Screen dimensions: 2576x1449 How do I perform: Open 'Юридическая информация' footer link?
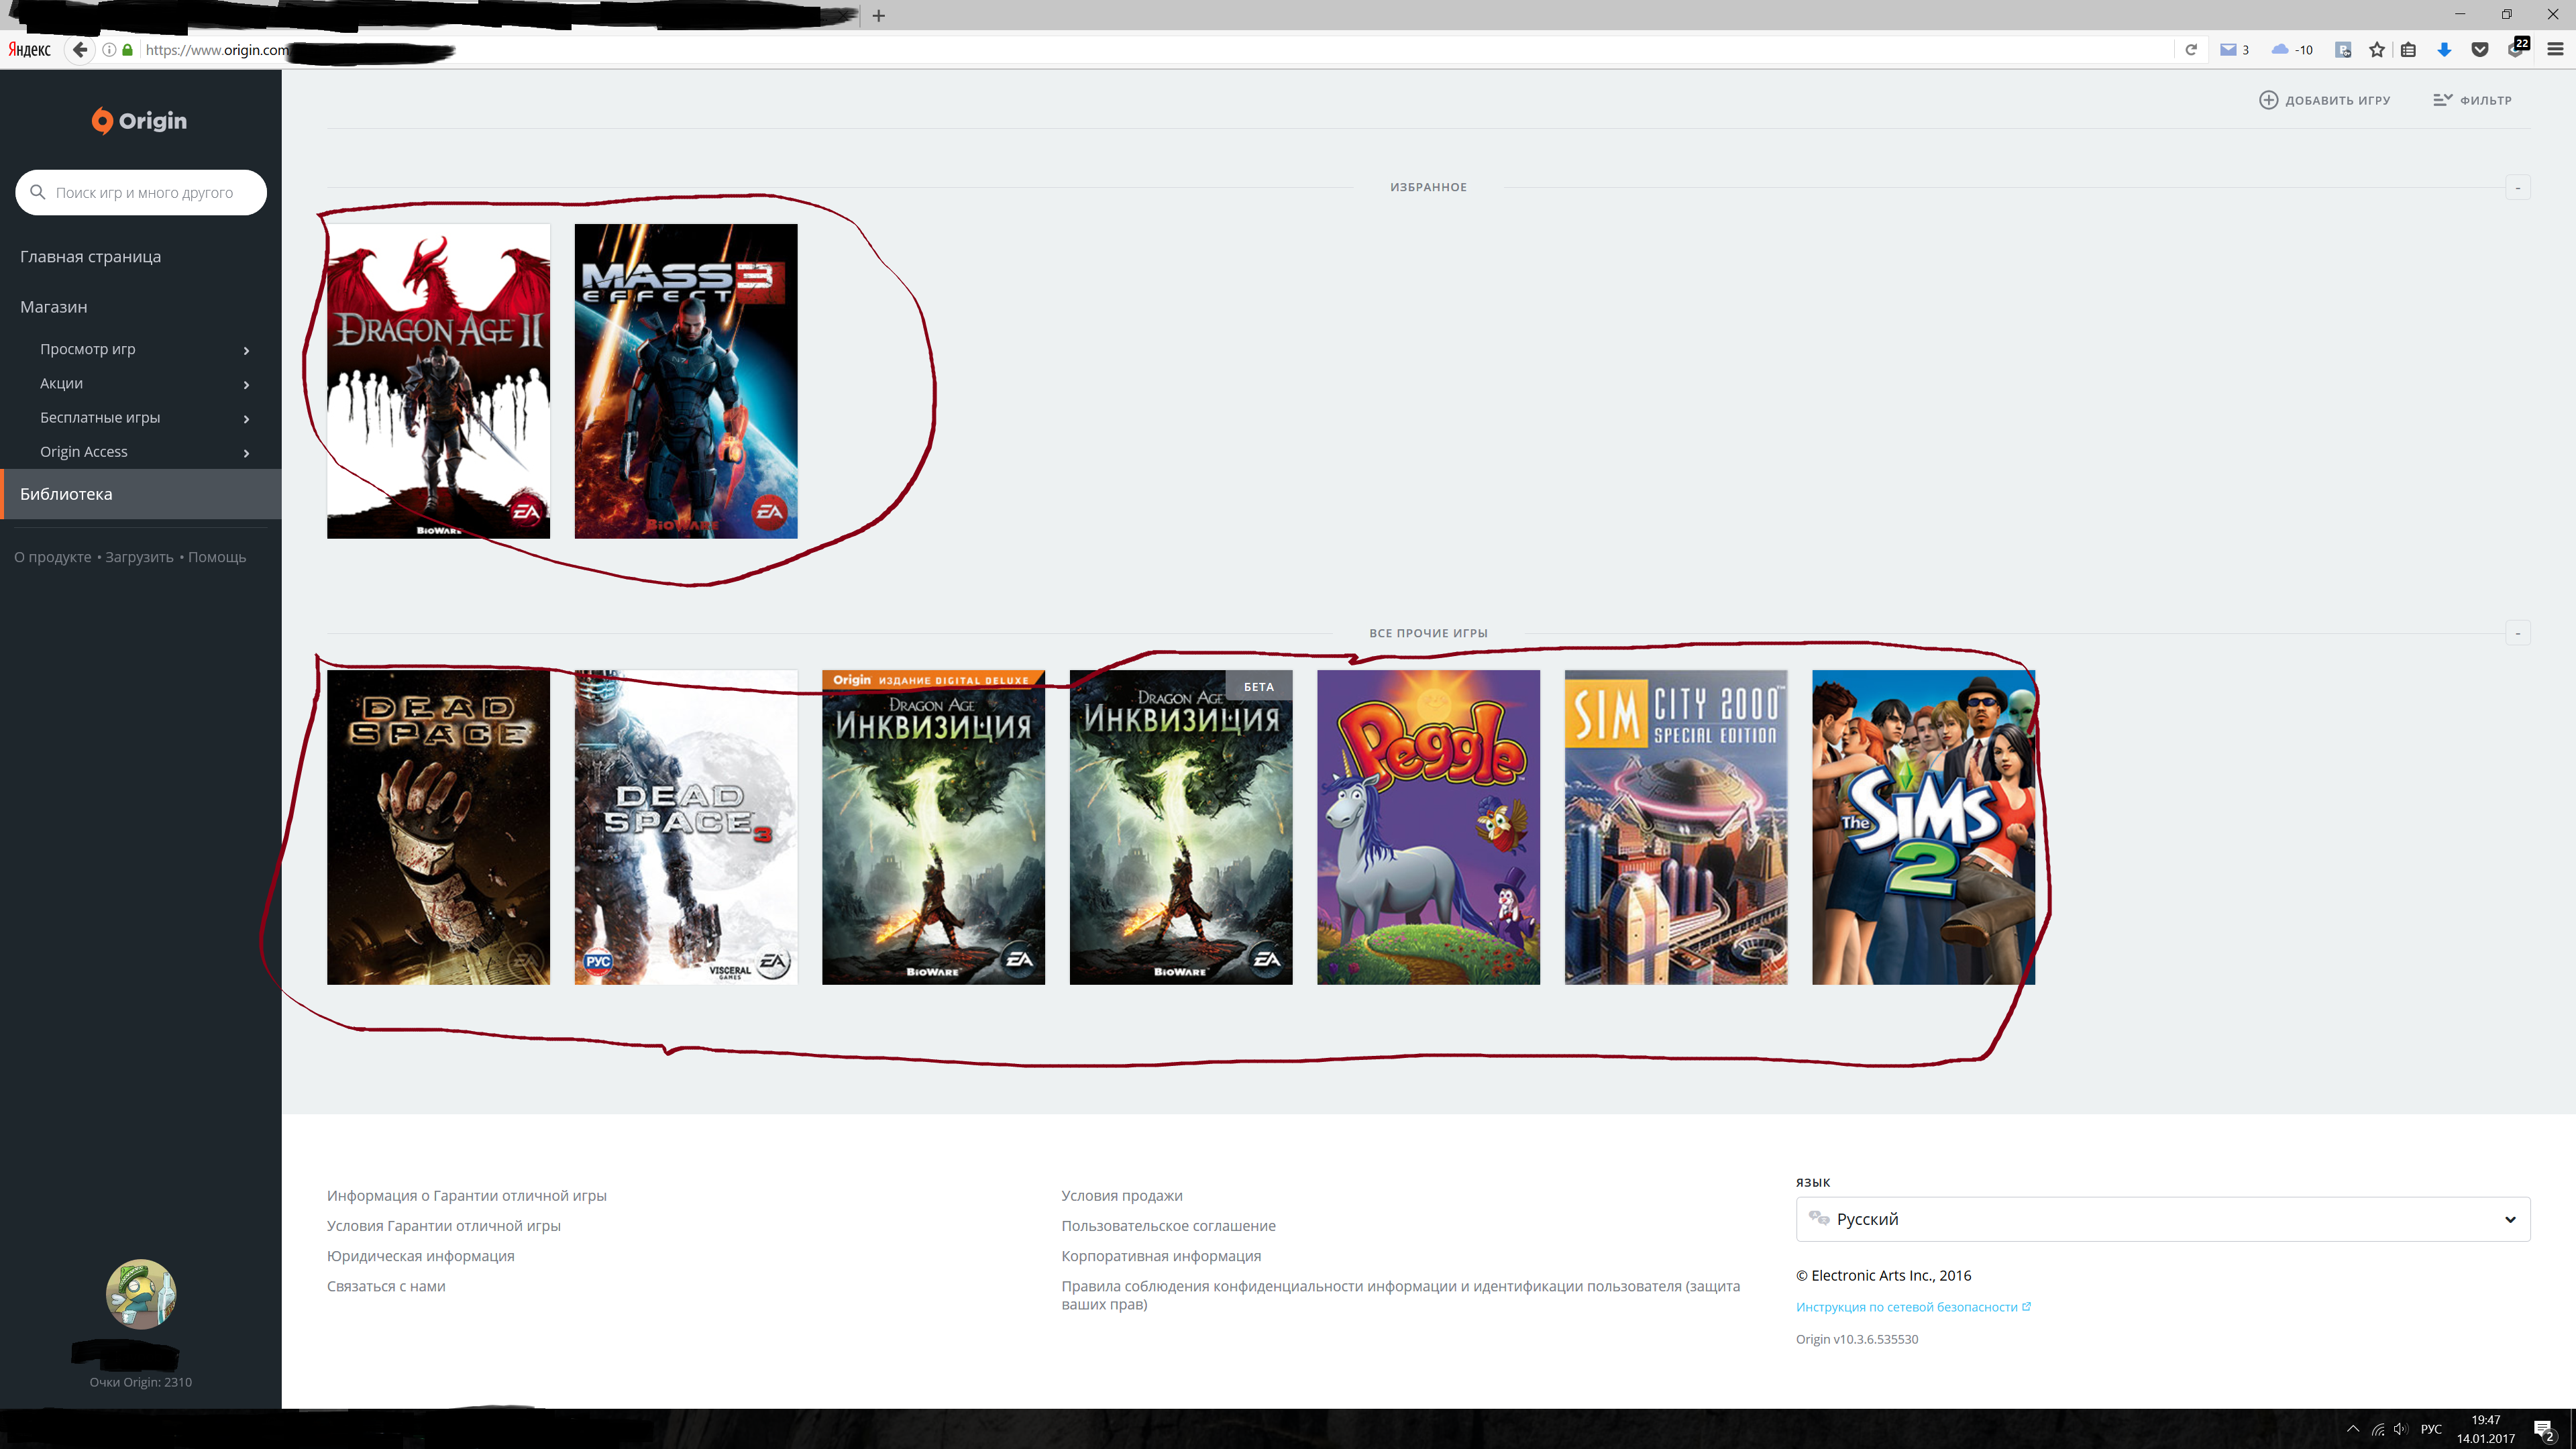click(420, 1256)
